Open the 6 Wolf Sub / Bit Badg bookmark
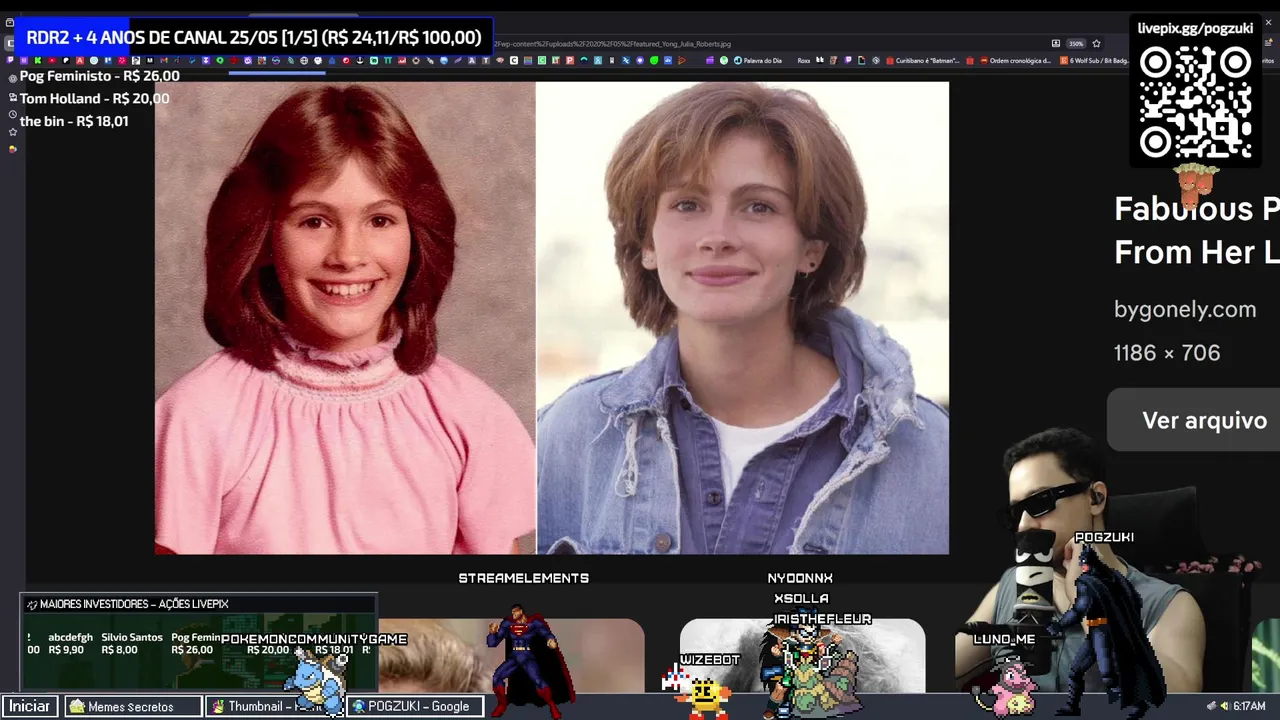Screen dimensions: 1280x720 click(1093, 60)
